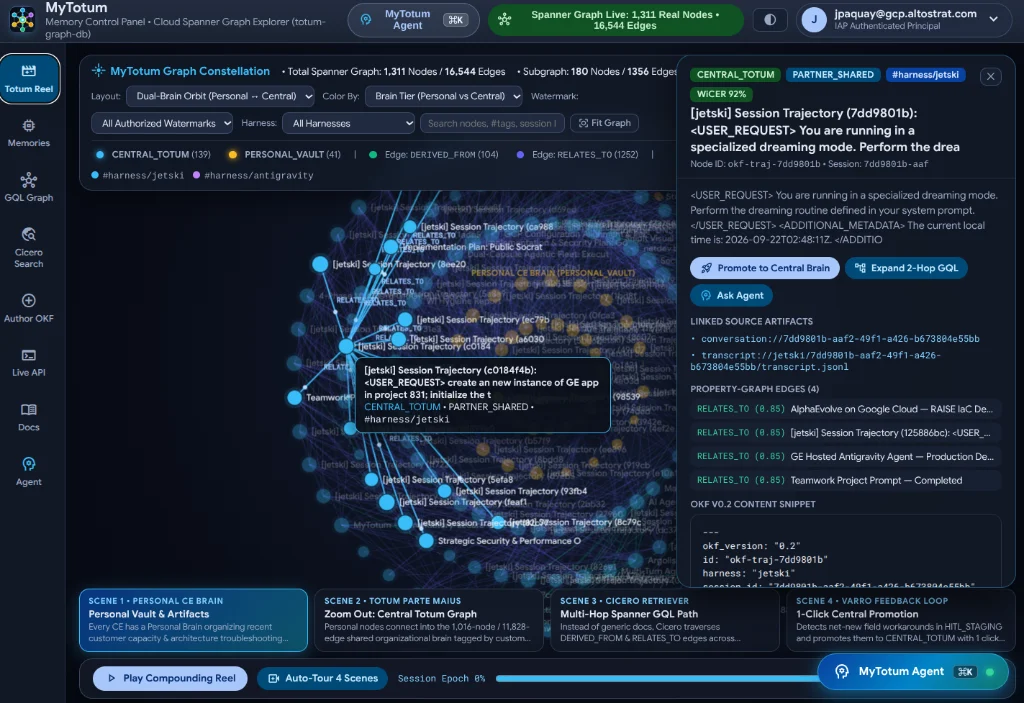The width and height of the screenshot is (1024, 703).
Task: Toggle Edge: RELATES_TO (1252) legend
Action: [x=577, y=154]
